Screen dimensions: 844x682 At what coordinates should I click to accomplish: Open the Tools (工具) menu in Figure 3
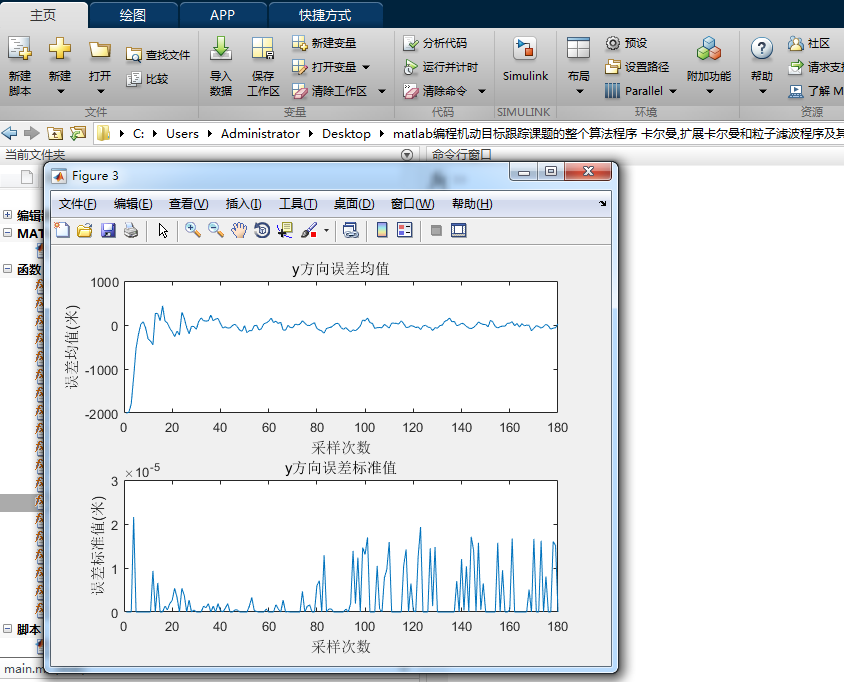point(298,203)
